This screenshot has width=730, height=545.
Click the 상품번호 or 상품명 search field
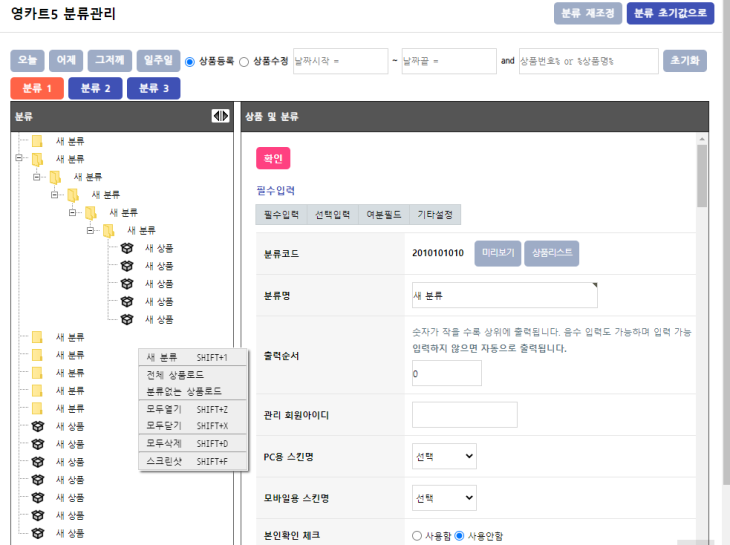coord(589,61)
